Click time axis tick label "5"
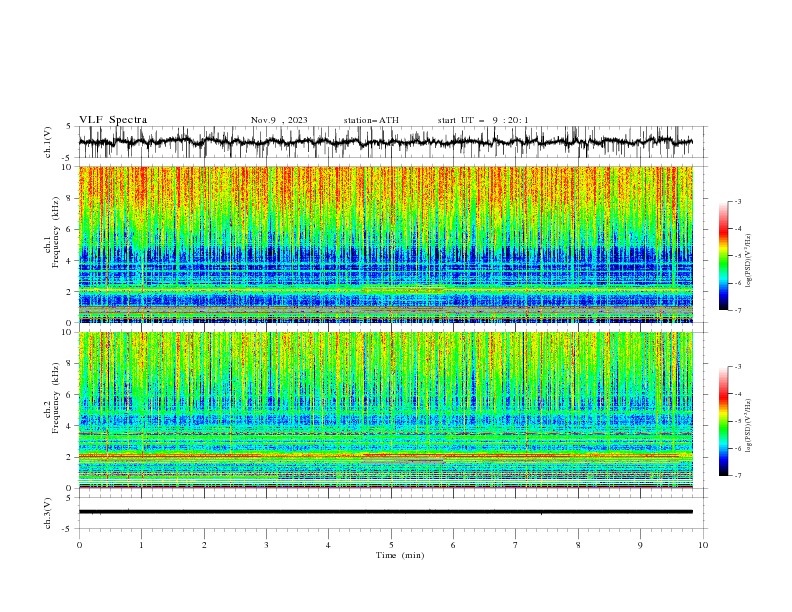Screen dimensions: 792x612 391,545
